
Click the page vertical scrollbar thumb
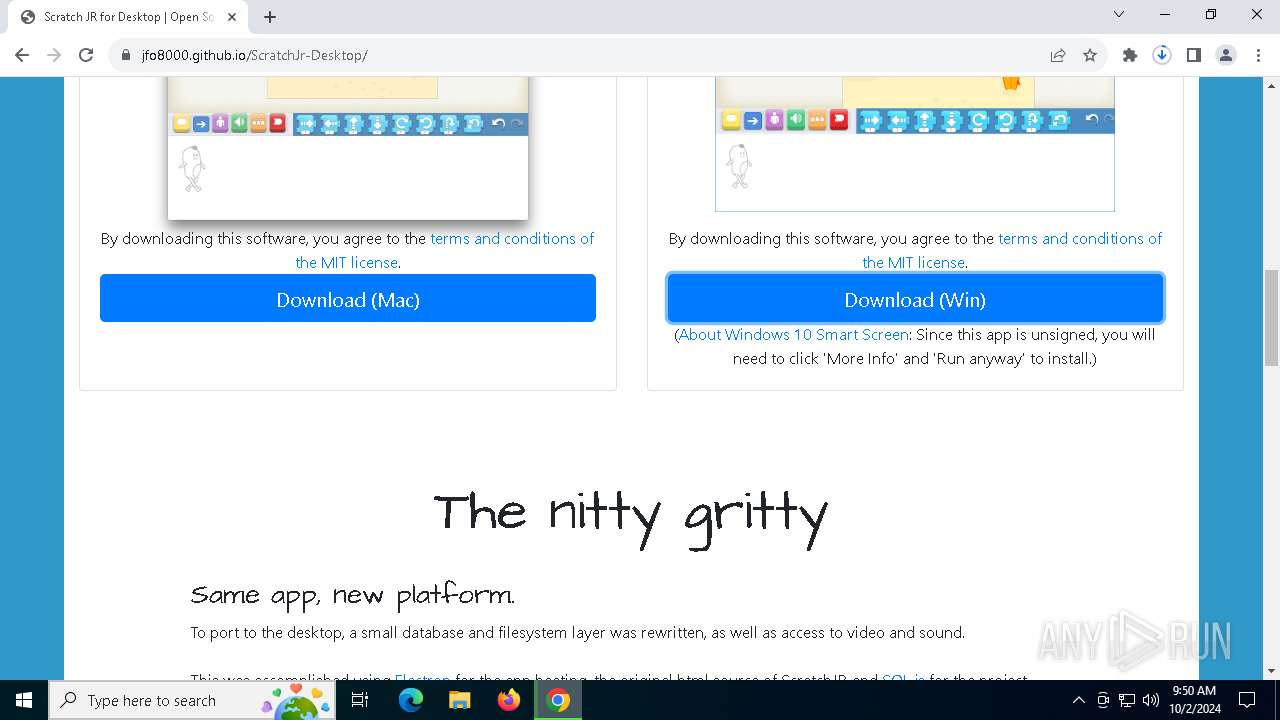click(x=1272, y=318)
